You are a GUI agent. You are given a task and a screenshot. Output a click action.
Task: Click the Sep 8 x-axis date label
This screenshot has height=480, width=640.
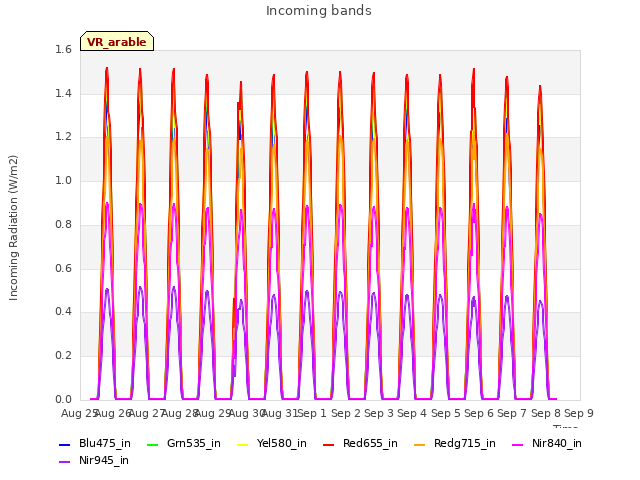(546, 413)
